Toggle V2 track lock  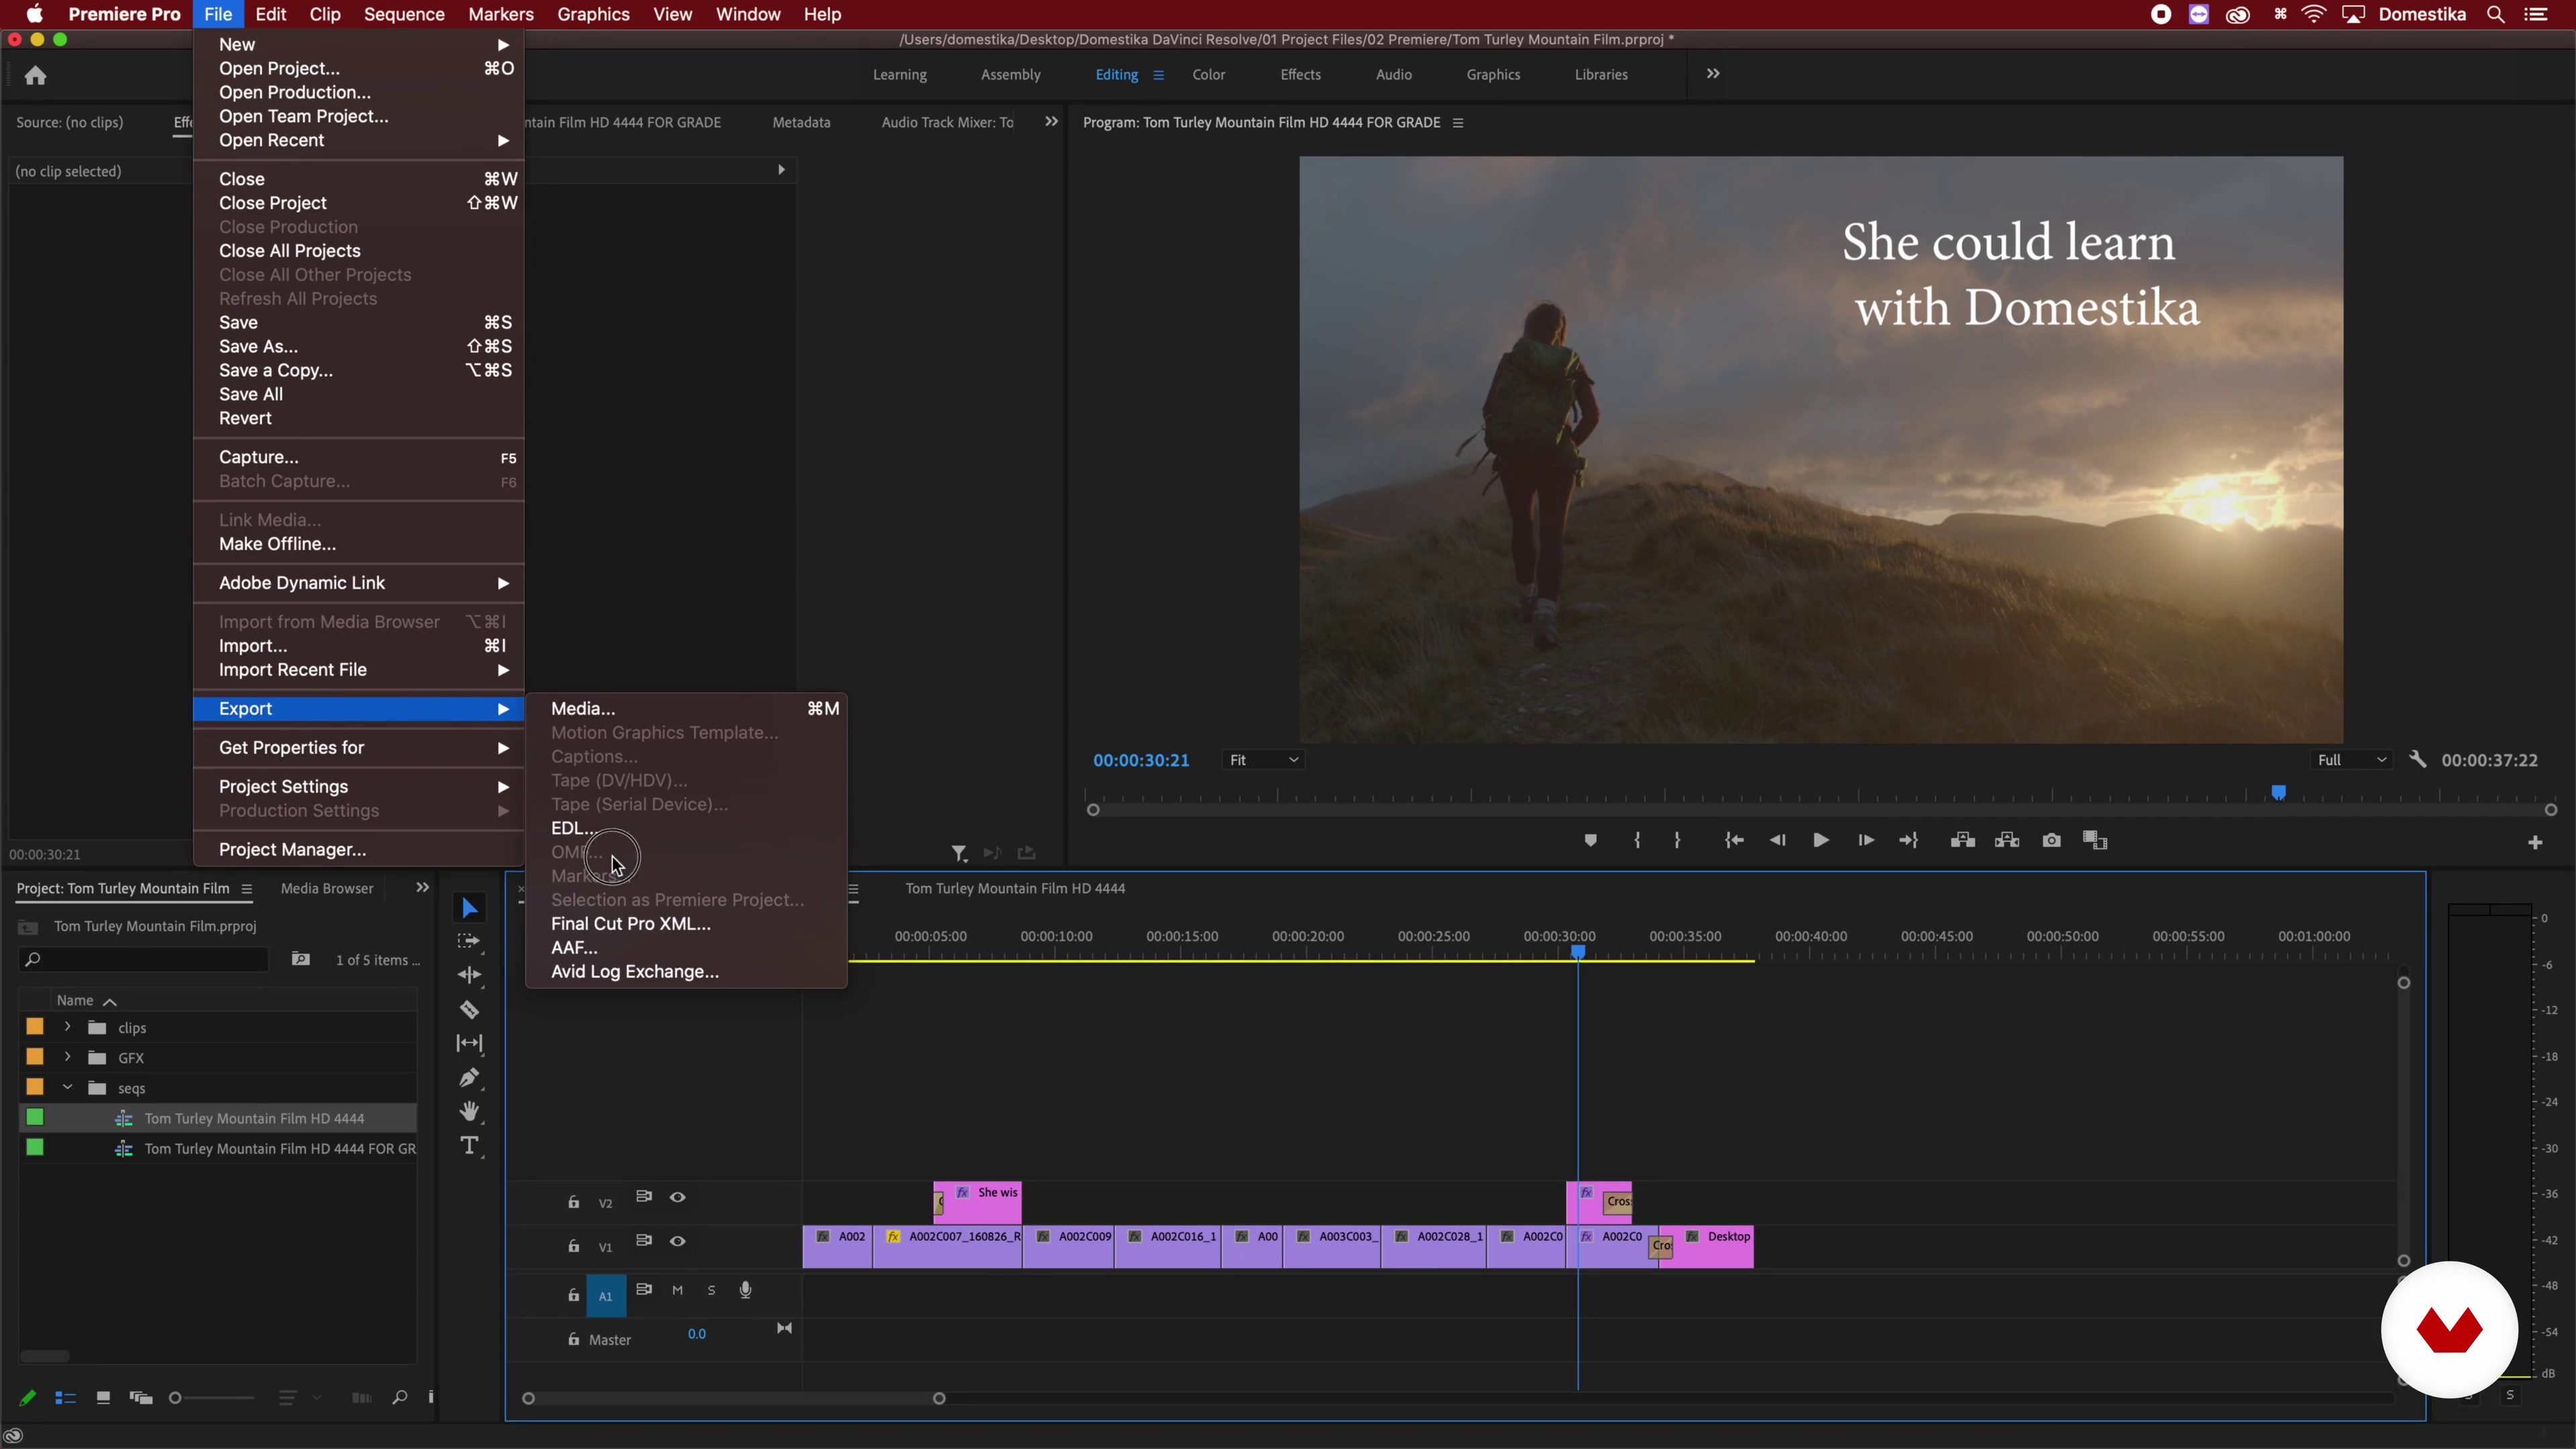pyautogui.click(x=573, y=1202)
